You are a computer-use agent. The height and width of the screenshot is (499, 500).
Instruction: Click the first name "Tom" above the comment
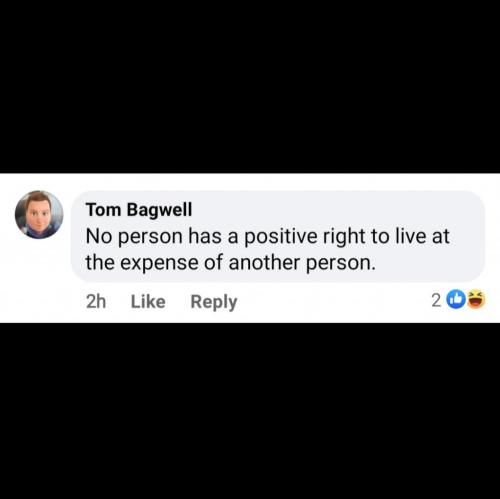pos(104,210)
